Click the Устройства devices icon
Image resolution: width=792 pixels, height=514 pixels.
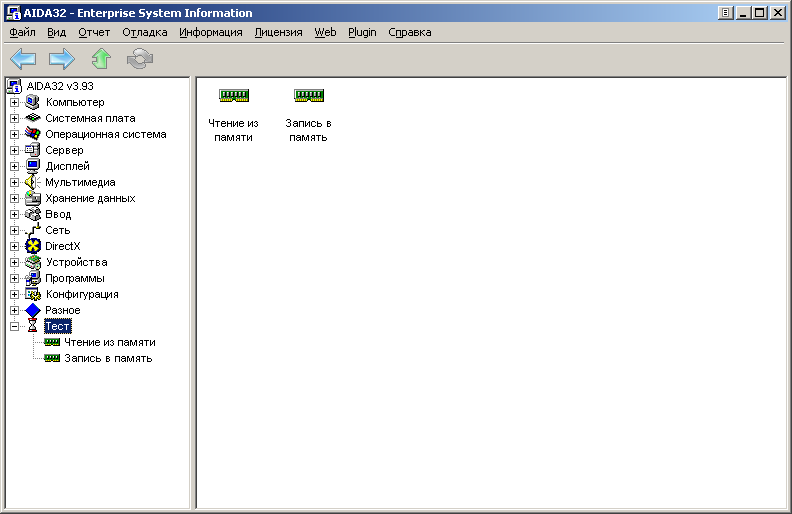point(33,262)
